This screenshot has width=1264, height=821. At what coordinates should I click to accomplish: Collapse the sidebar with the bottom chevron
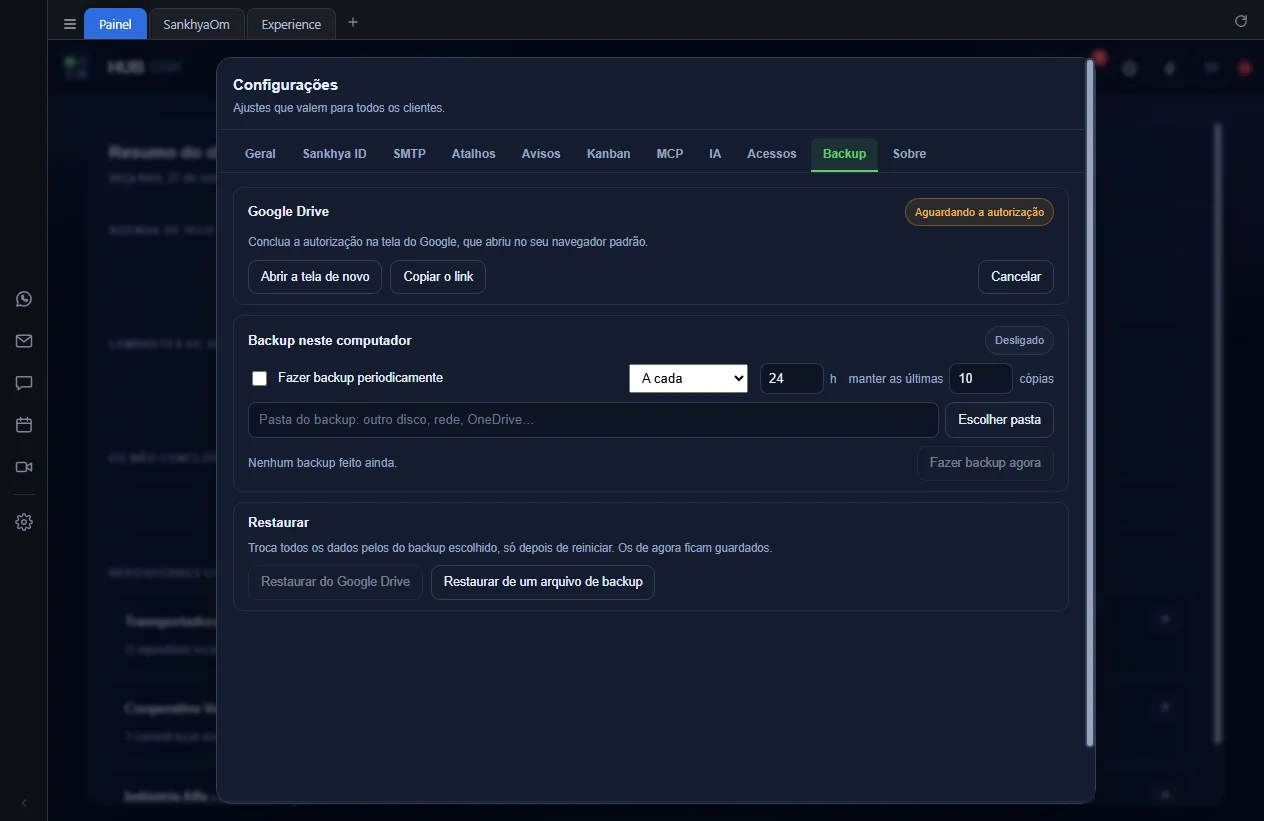tap(24, 803)
